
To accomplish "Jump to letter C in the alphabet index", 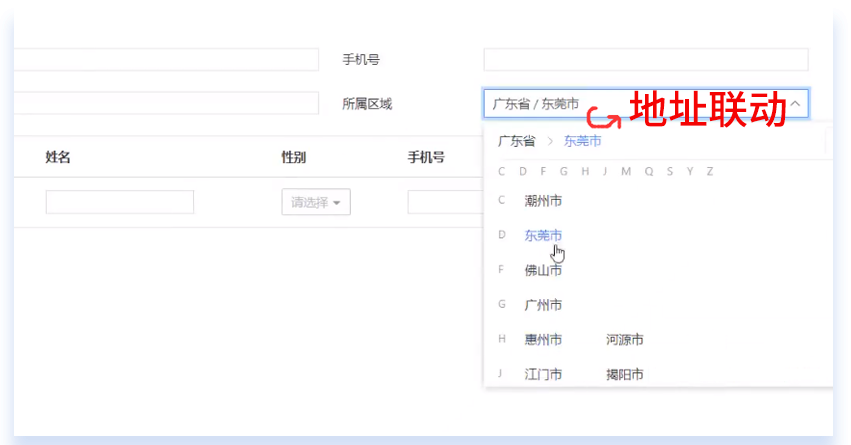I will [x=501, y=171].
